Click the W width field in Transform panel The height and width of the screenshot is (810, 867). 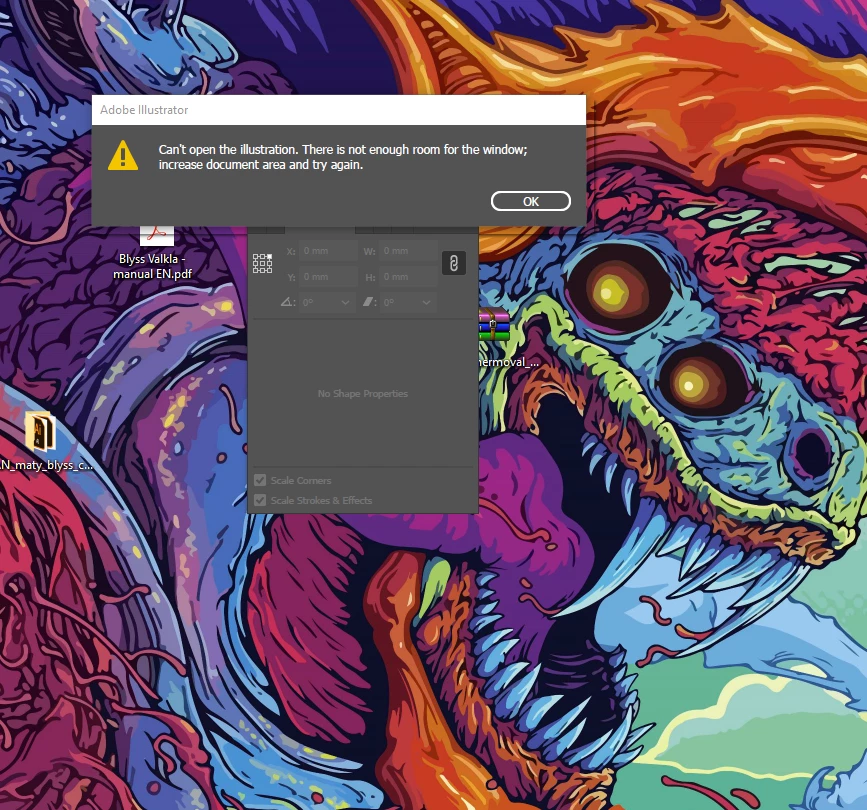(408, 250)
